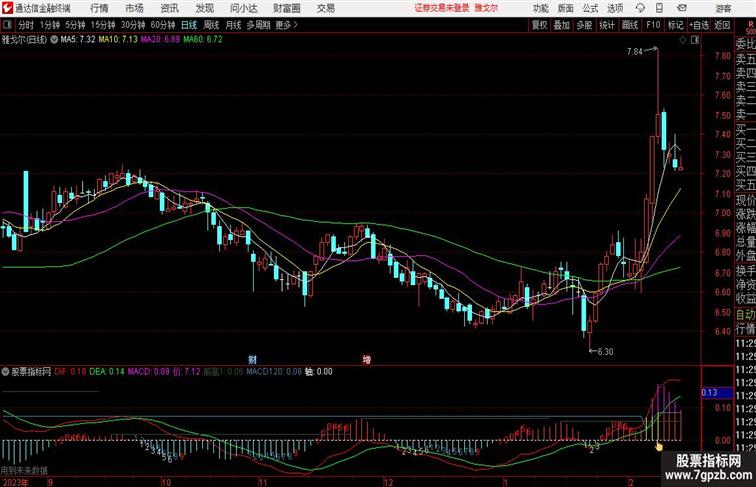756x487 pixels.
Task: Open the 多周期 multi-period view
Action: click(258, 25)
